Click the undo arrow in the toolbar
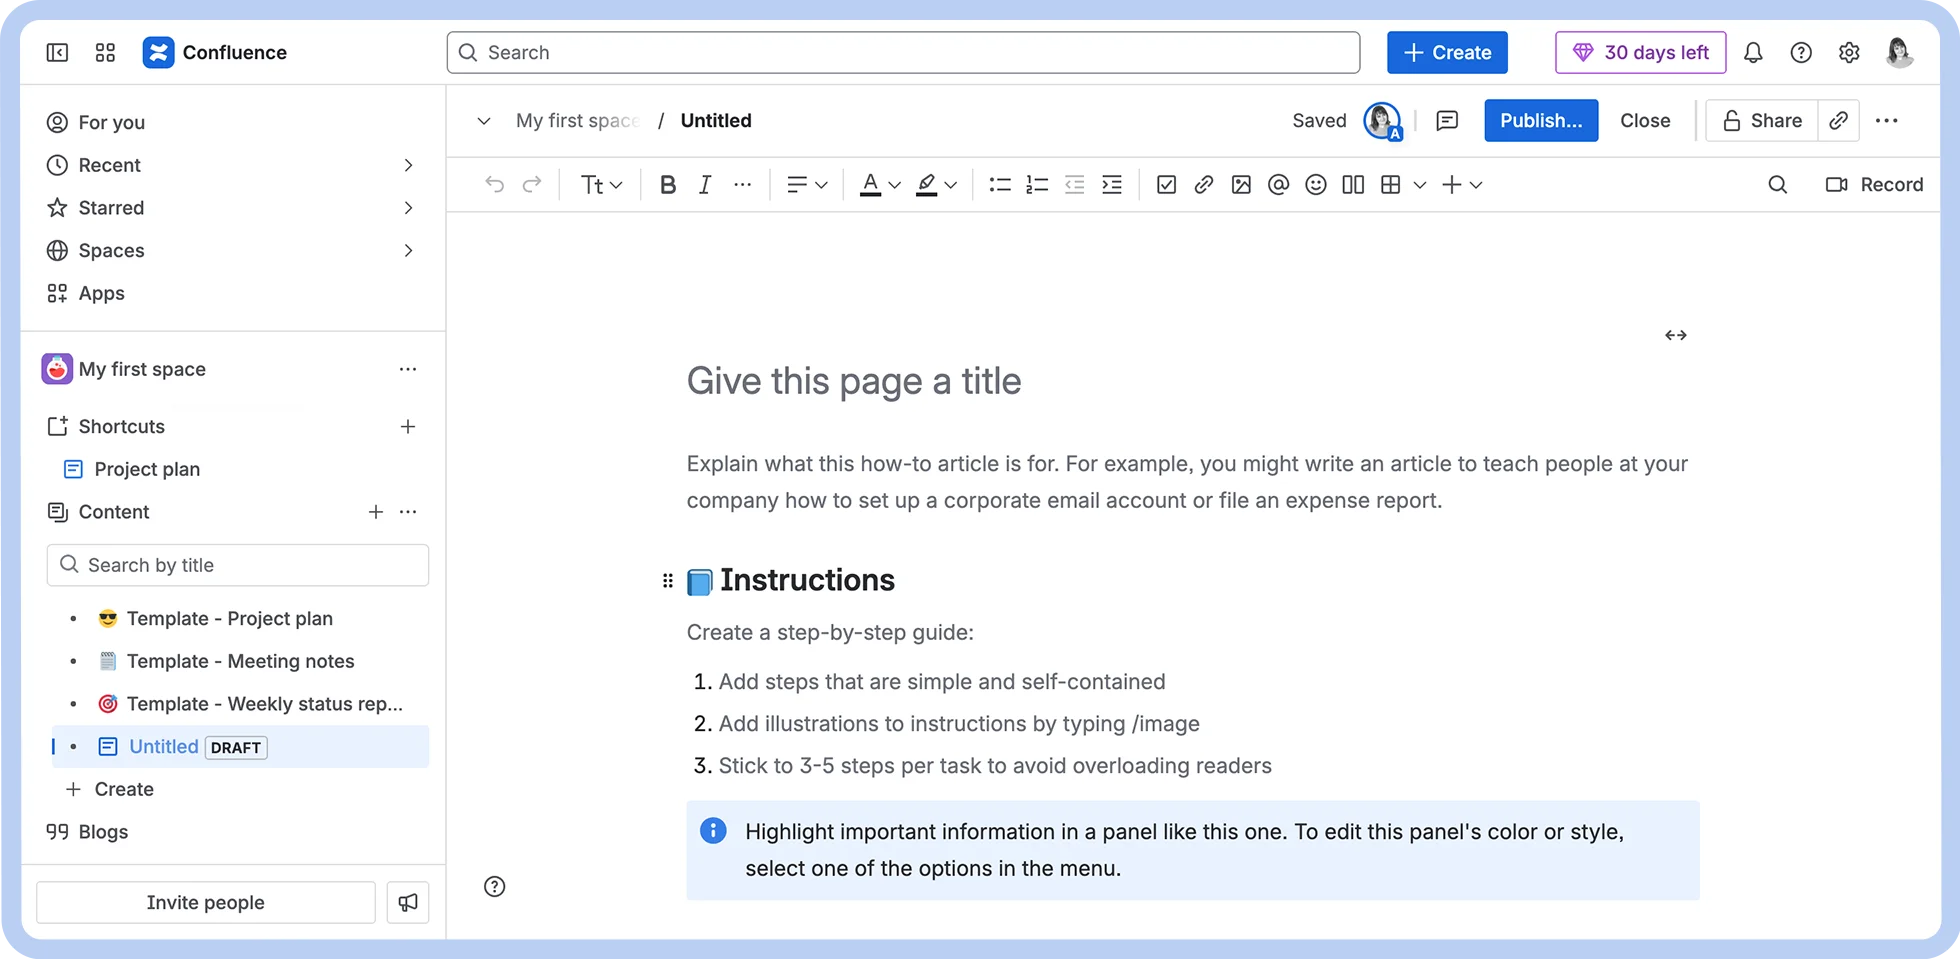This screenshot has width=1960, height=959. [x=494, y=184]
